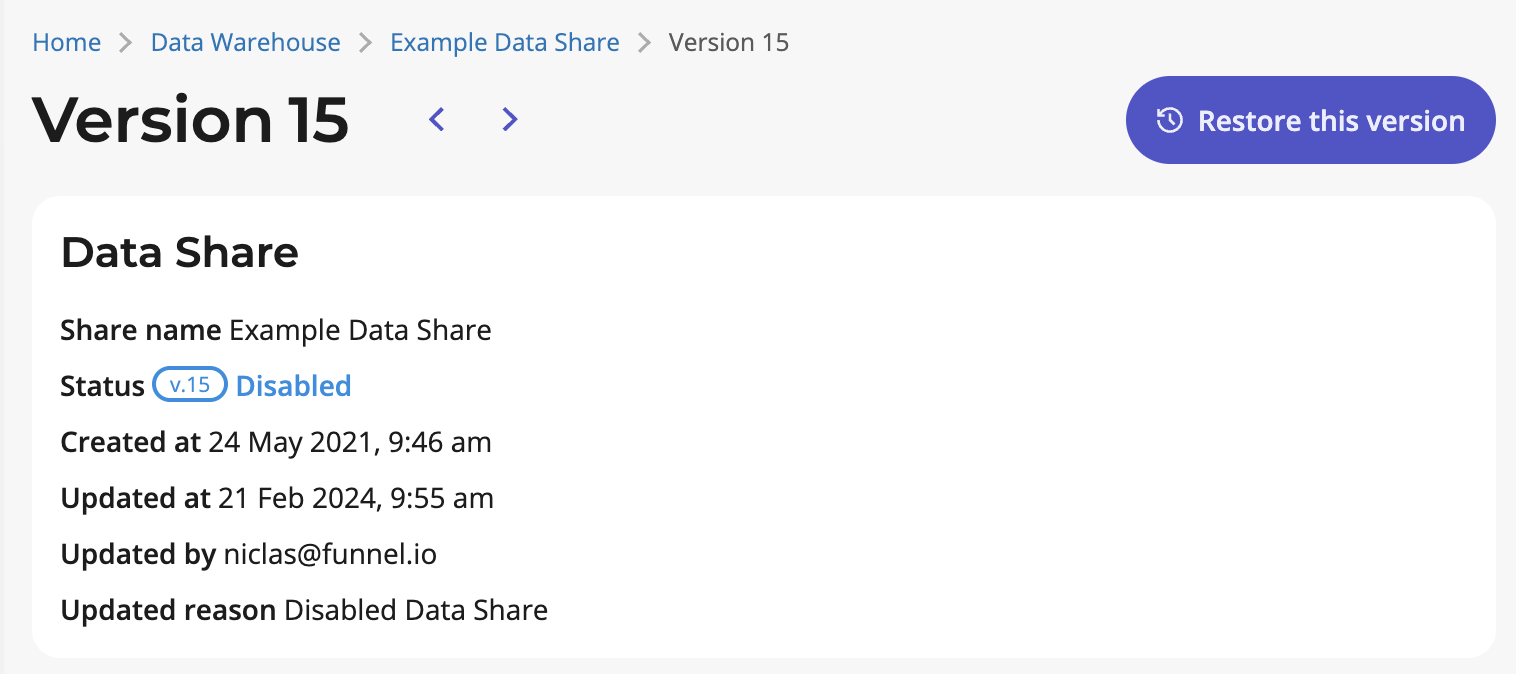Image resolution: width=1516 pixels, height=674 pixels.
Task: Click the Created at 24 May 2021 date
Action: click(x=350, y=442)
